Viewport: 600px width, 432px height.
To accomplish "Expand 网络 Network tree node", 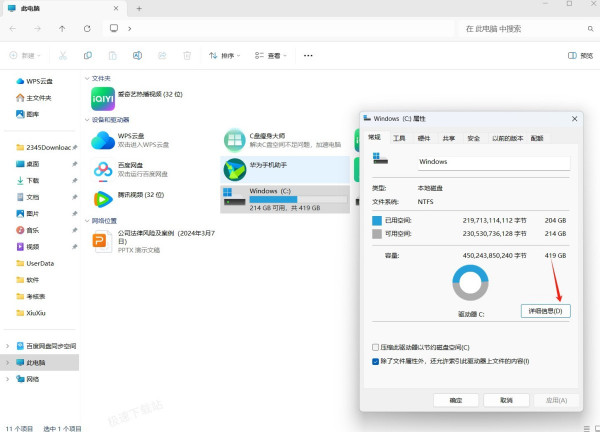I will click(x=7, y=379).
